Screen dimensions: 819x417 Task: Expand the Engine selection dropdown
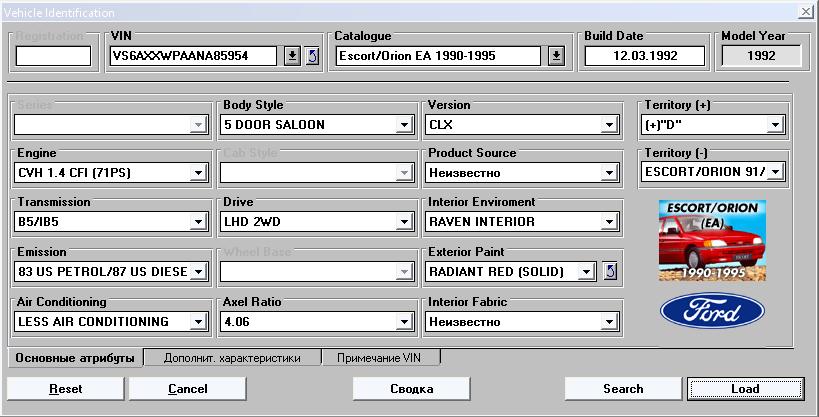click(199, 174)
